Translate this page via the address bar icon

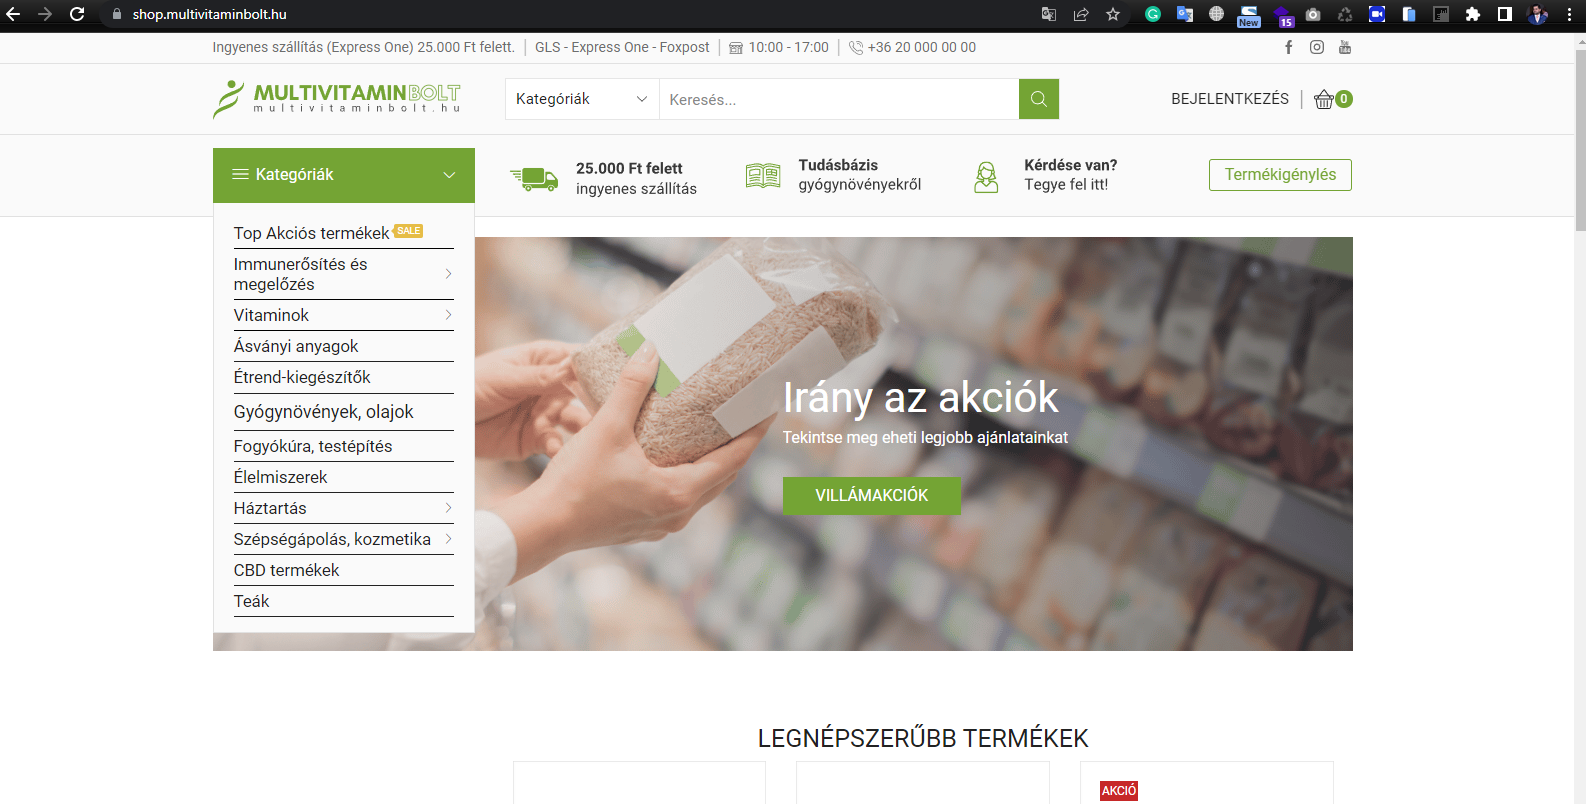tap(1049, 14)
